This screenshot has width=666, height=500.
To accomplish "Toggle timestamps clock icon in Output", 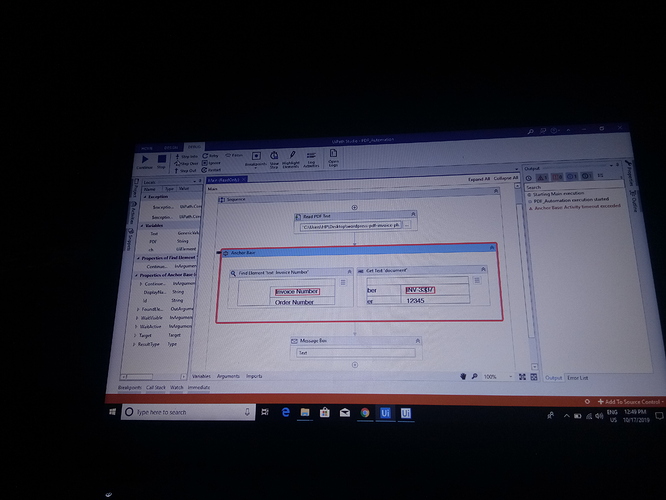I will coord(529,178).
